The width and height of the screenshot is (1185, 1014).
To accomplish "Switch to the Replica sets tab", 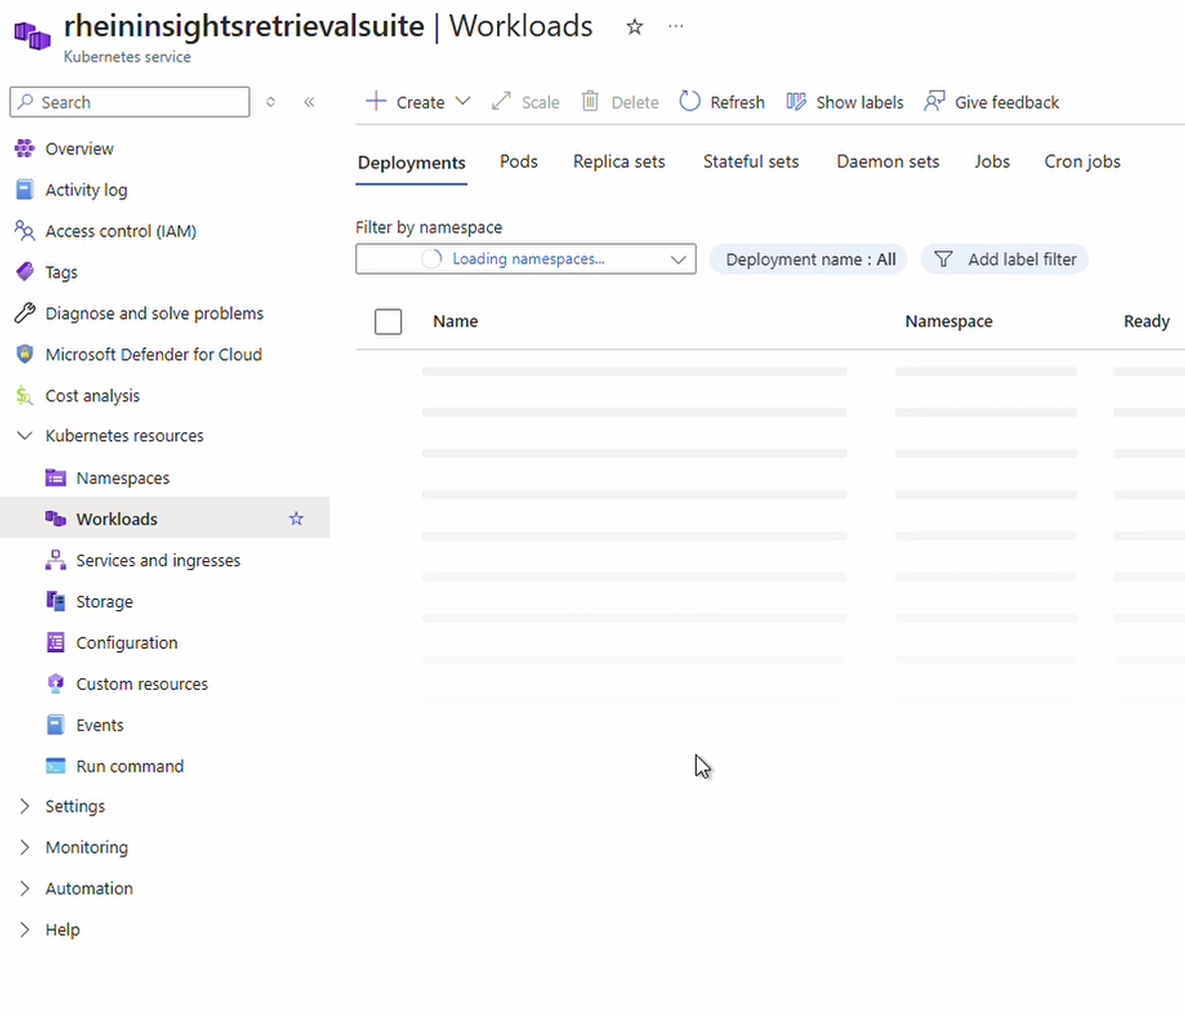I will coord(619,162).
